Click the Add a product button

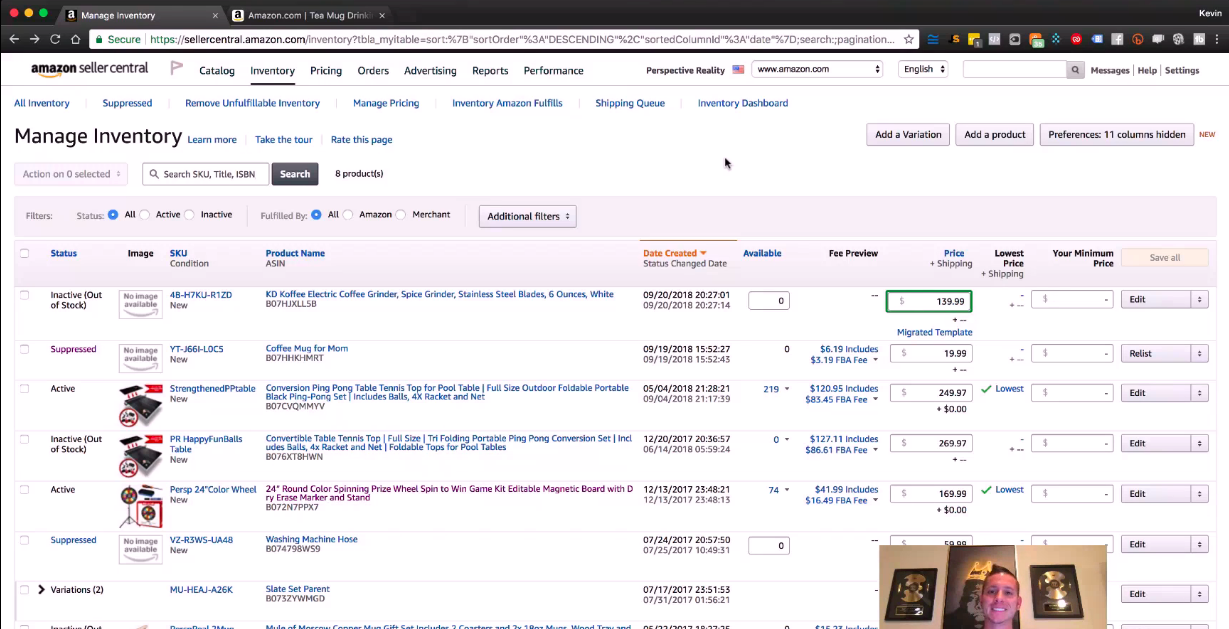995,134
